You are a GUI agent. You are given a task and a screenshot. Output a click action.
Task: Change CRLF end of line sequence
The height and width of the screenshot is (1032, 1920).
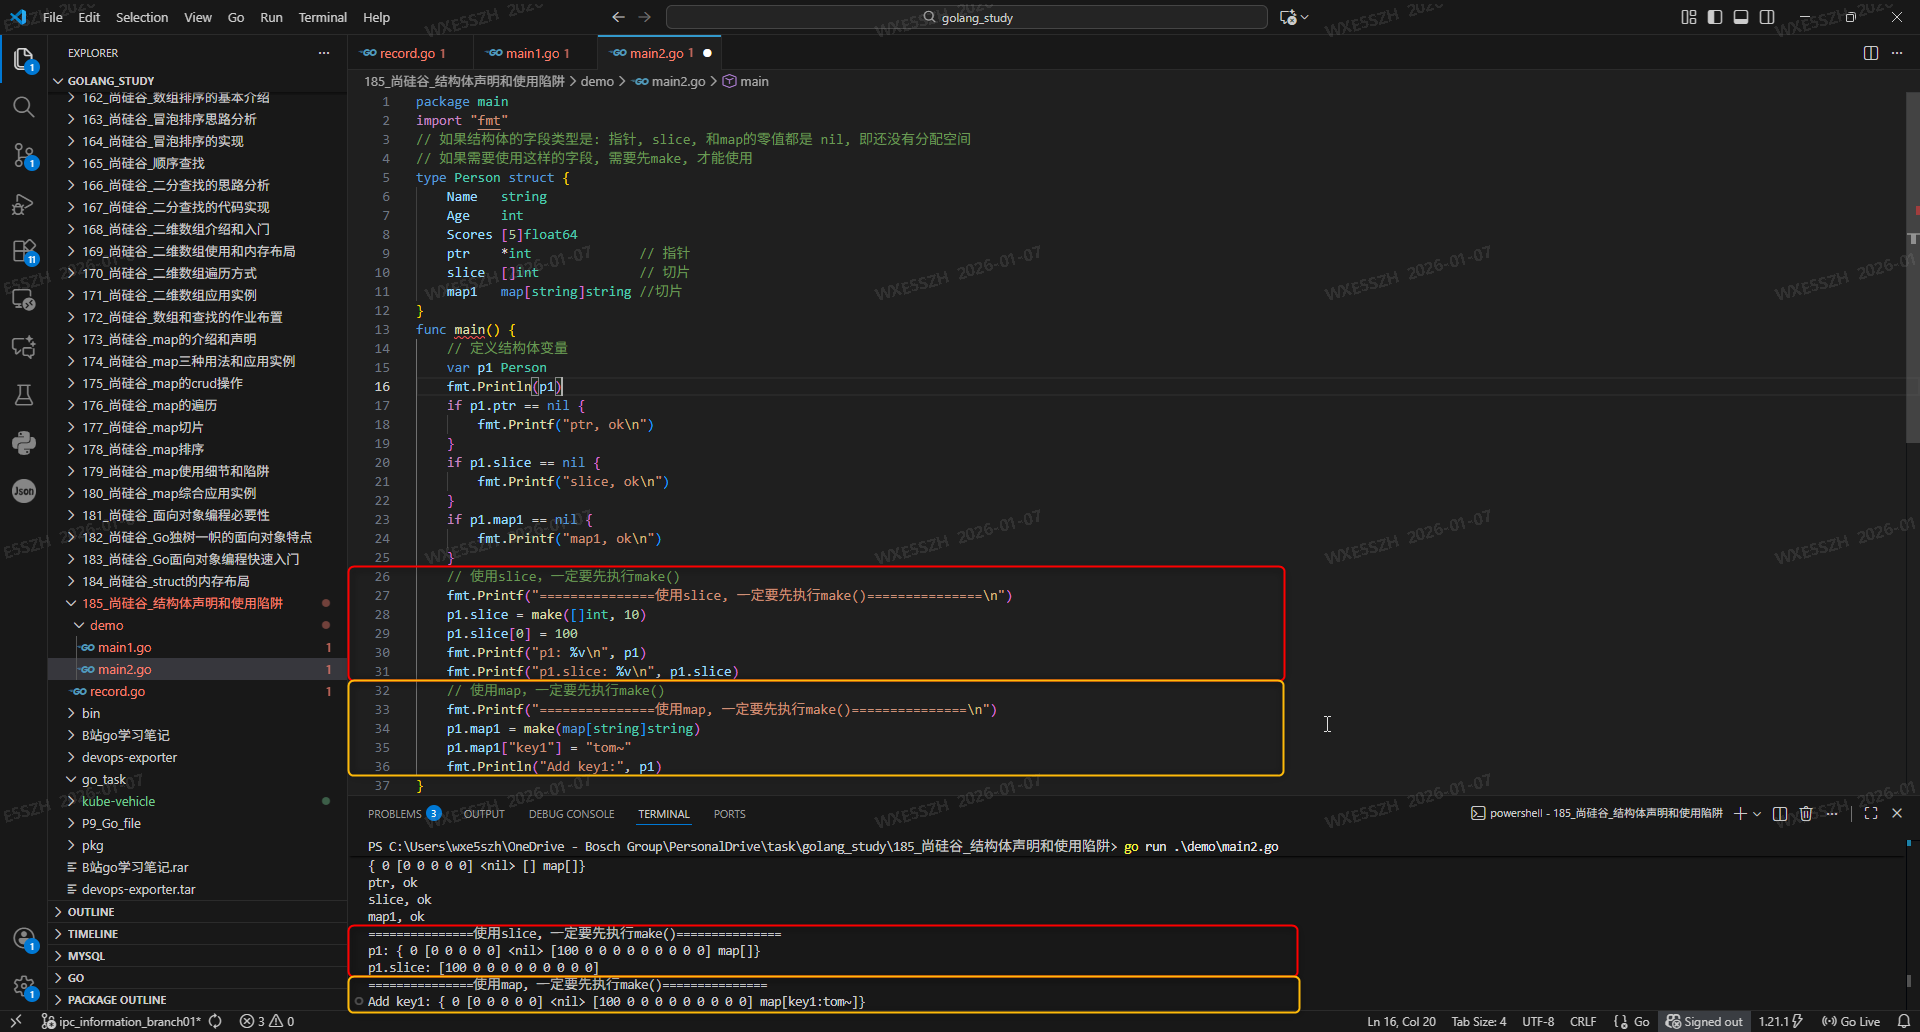pos(1583,1021)
